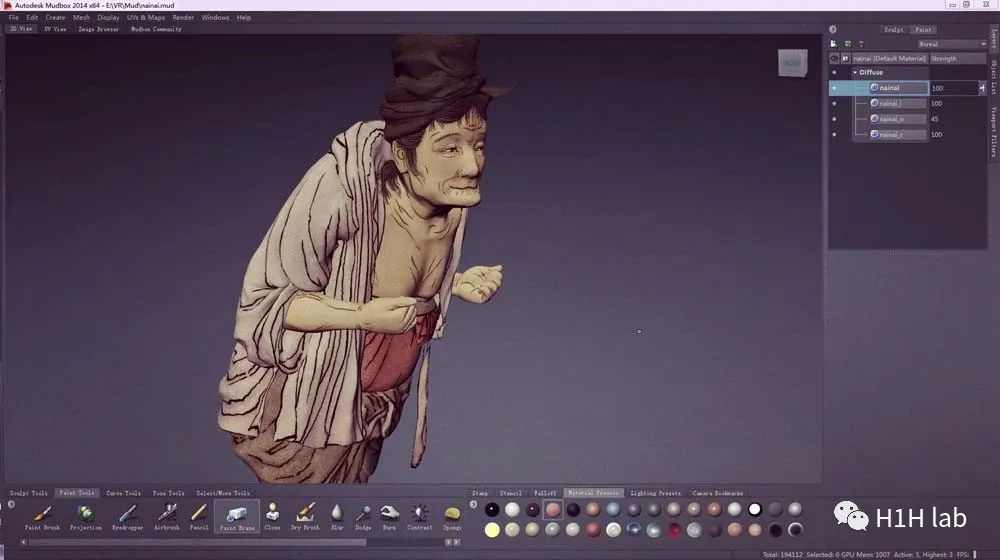Image resolution: width=1000 pixels, height=560 pixels.
Task: Pick the Eyedropper tool
Action: pyautogui.click(x=127, y=514)
